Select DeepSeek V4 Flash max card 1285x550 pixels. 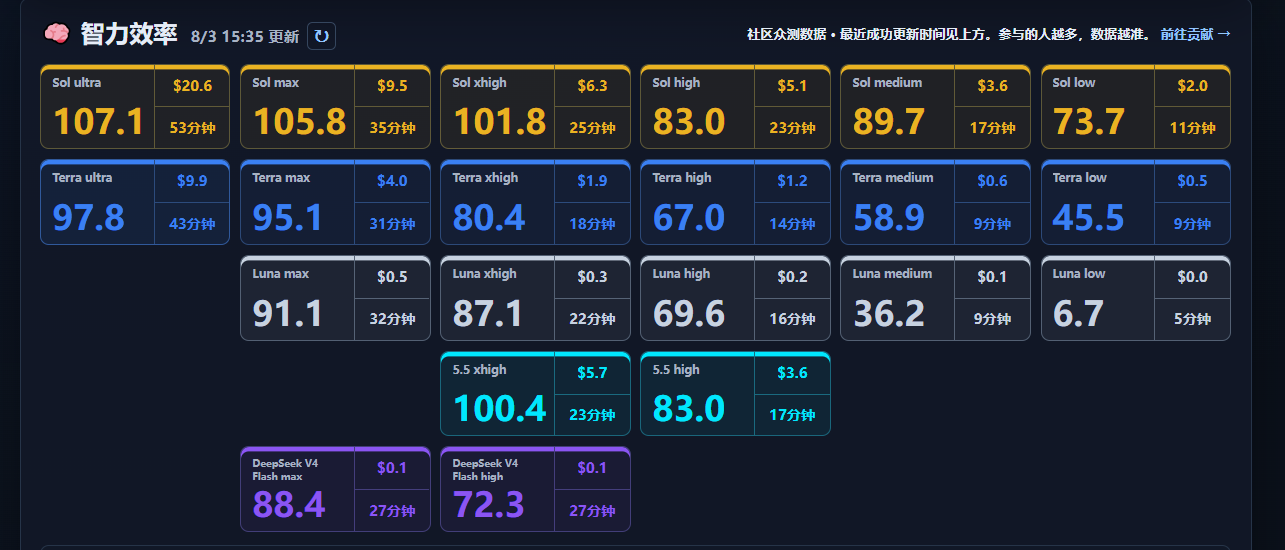point(335,489)
